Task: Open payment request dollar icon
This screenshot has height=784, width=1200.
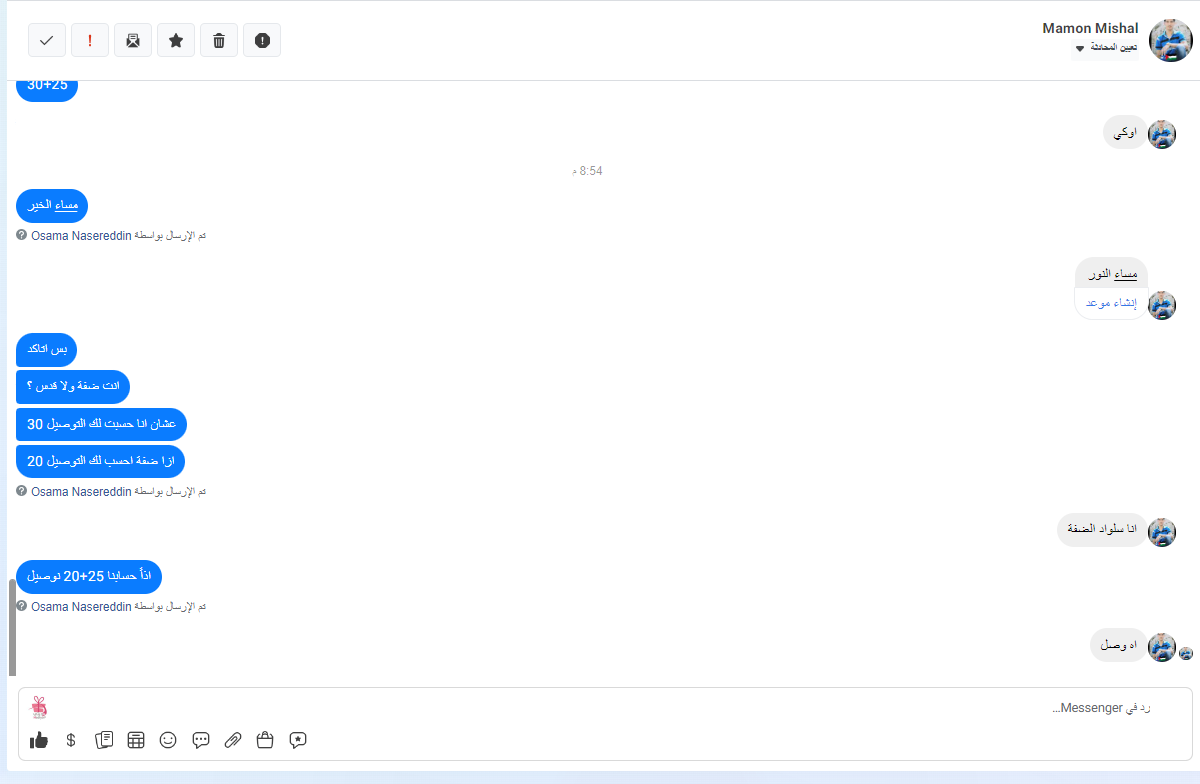Action: tap(71, 740)
